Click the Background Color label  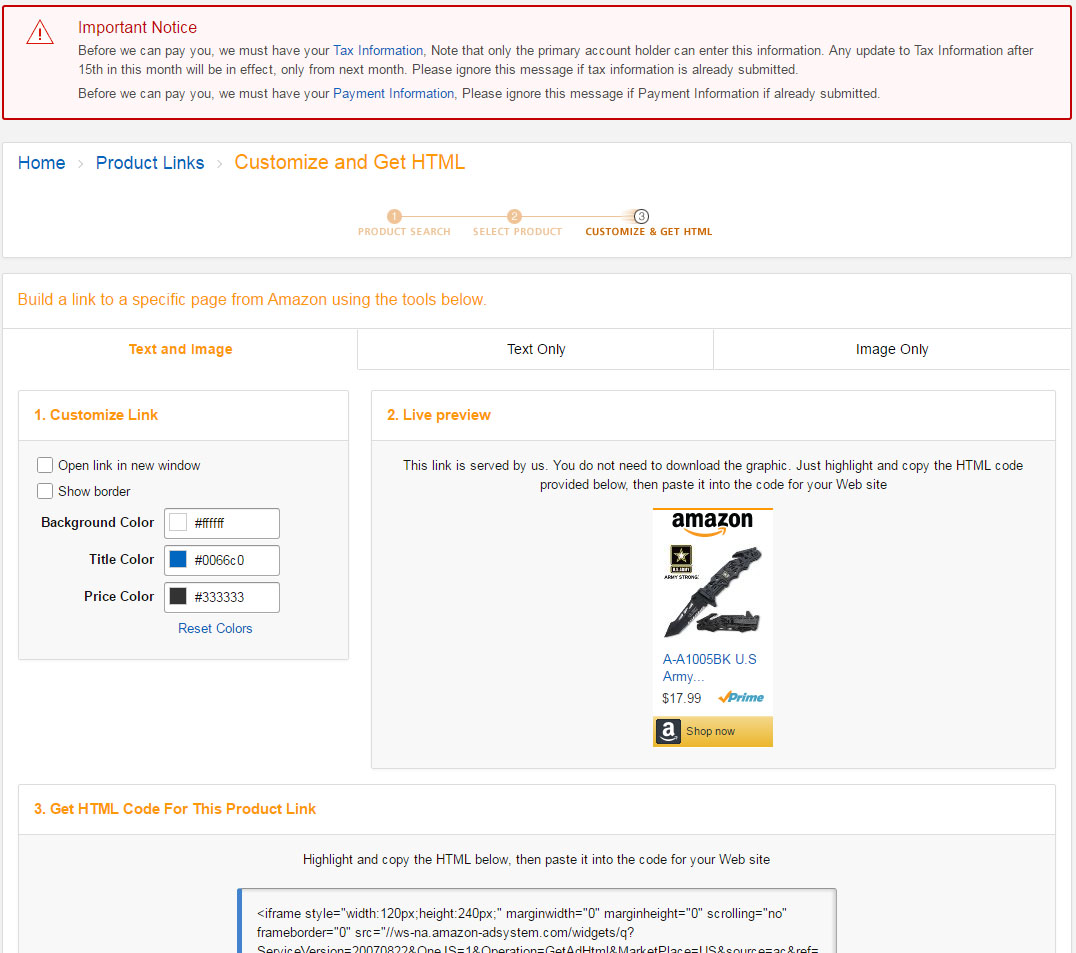point(97,523)
